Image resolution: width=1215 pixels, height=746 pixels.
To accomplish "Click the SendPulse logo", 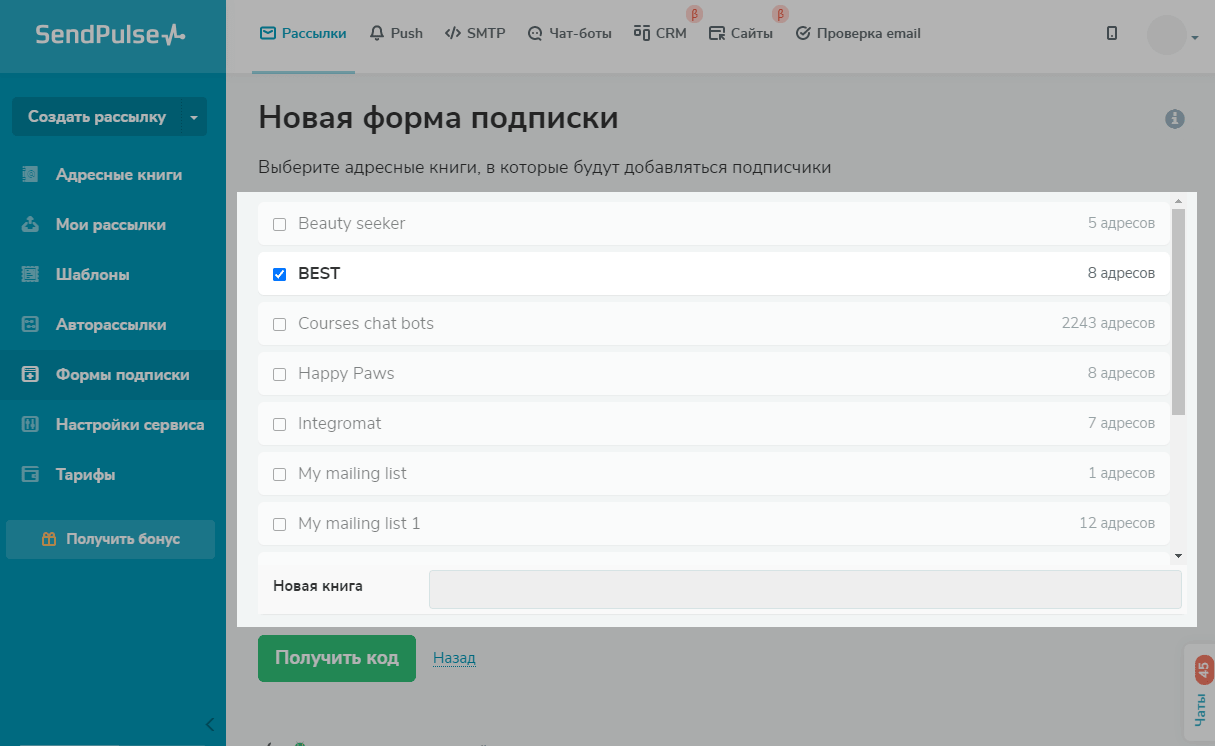I will [x=110, y=35].
